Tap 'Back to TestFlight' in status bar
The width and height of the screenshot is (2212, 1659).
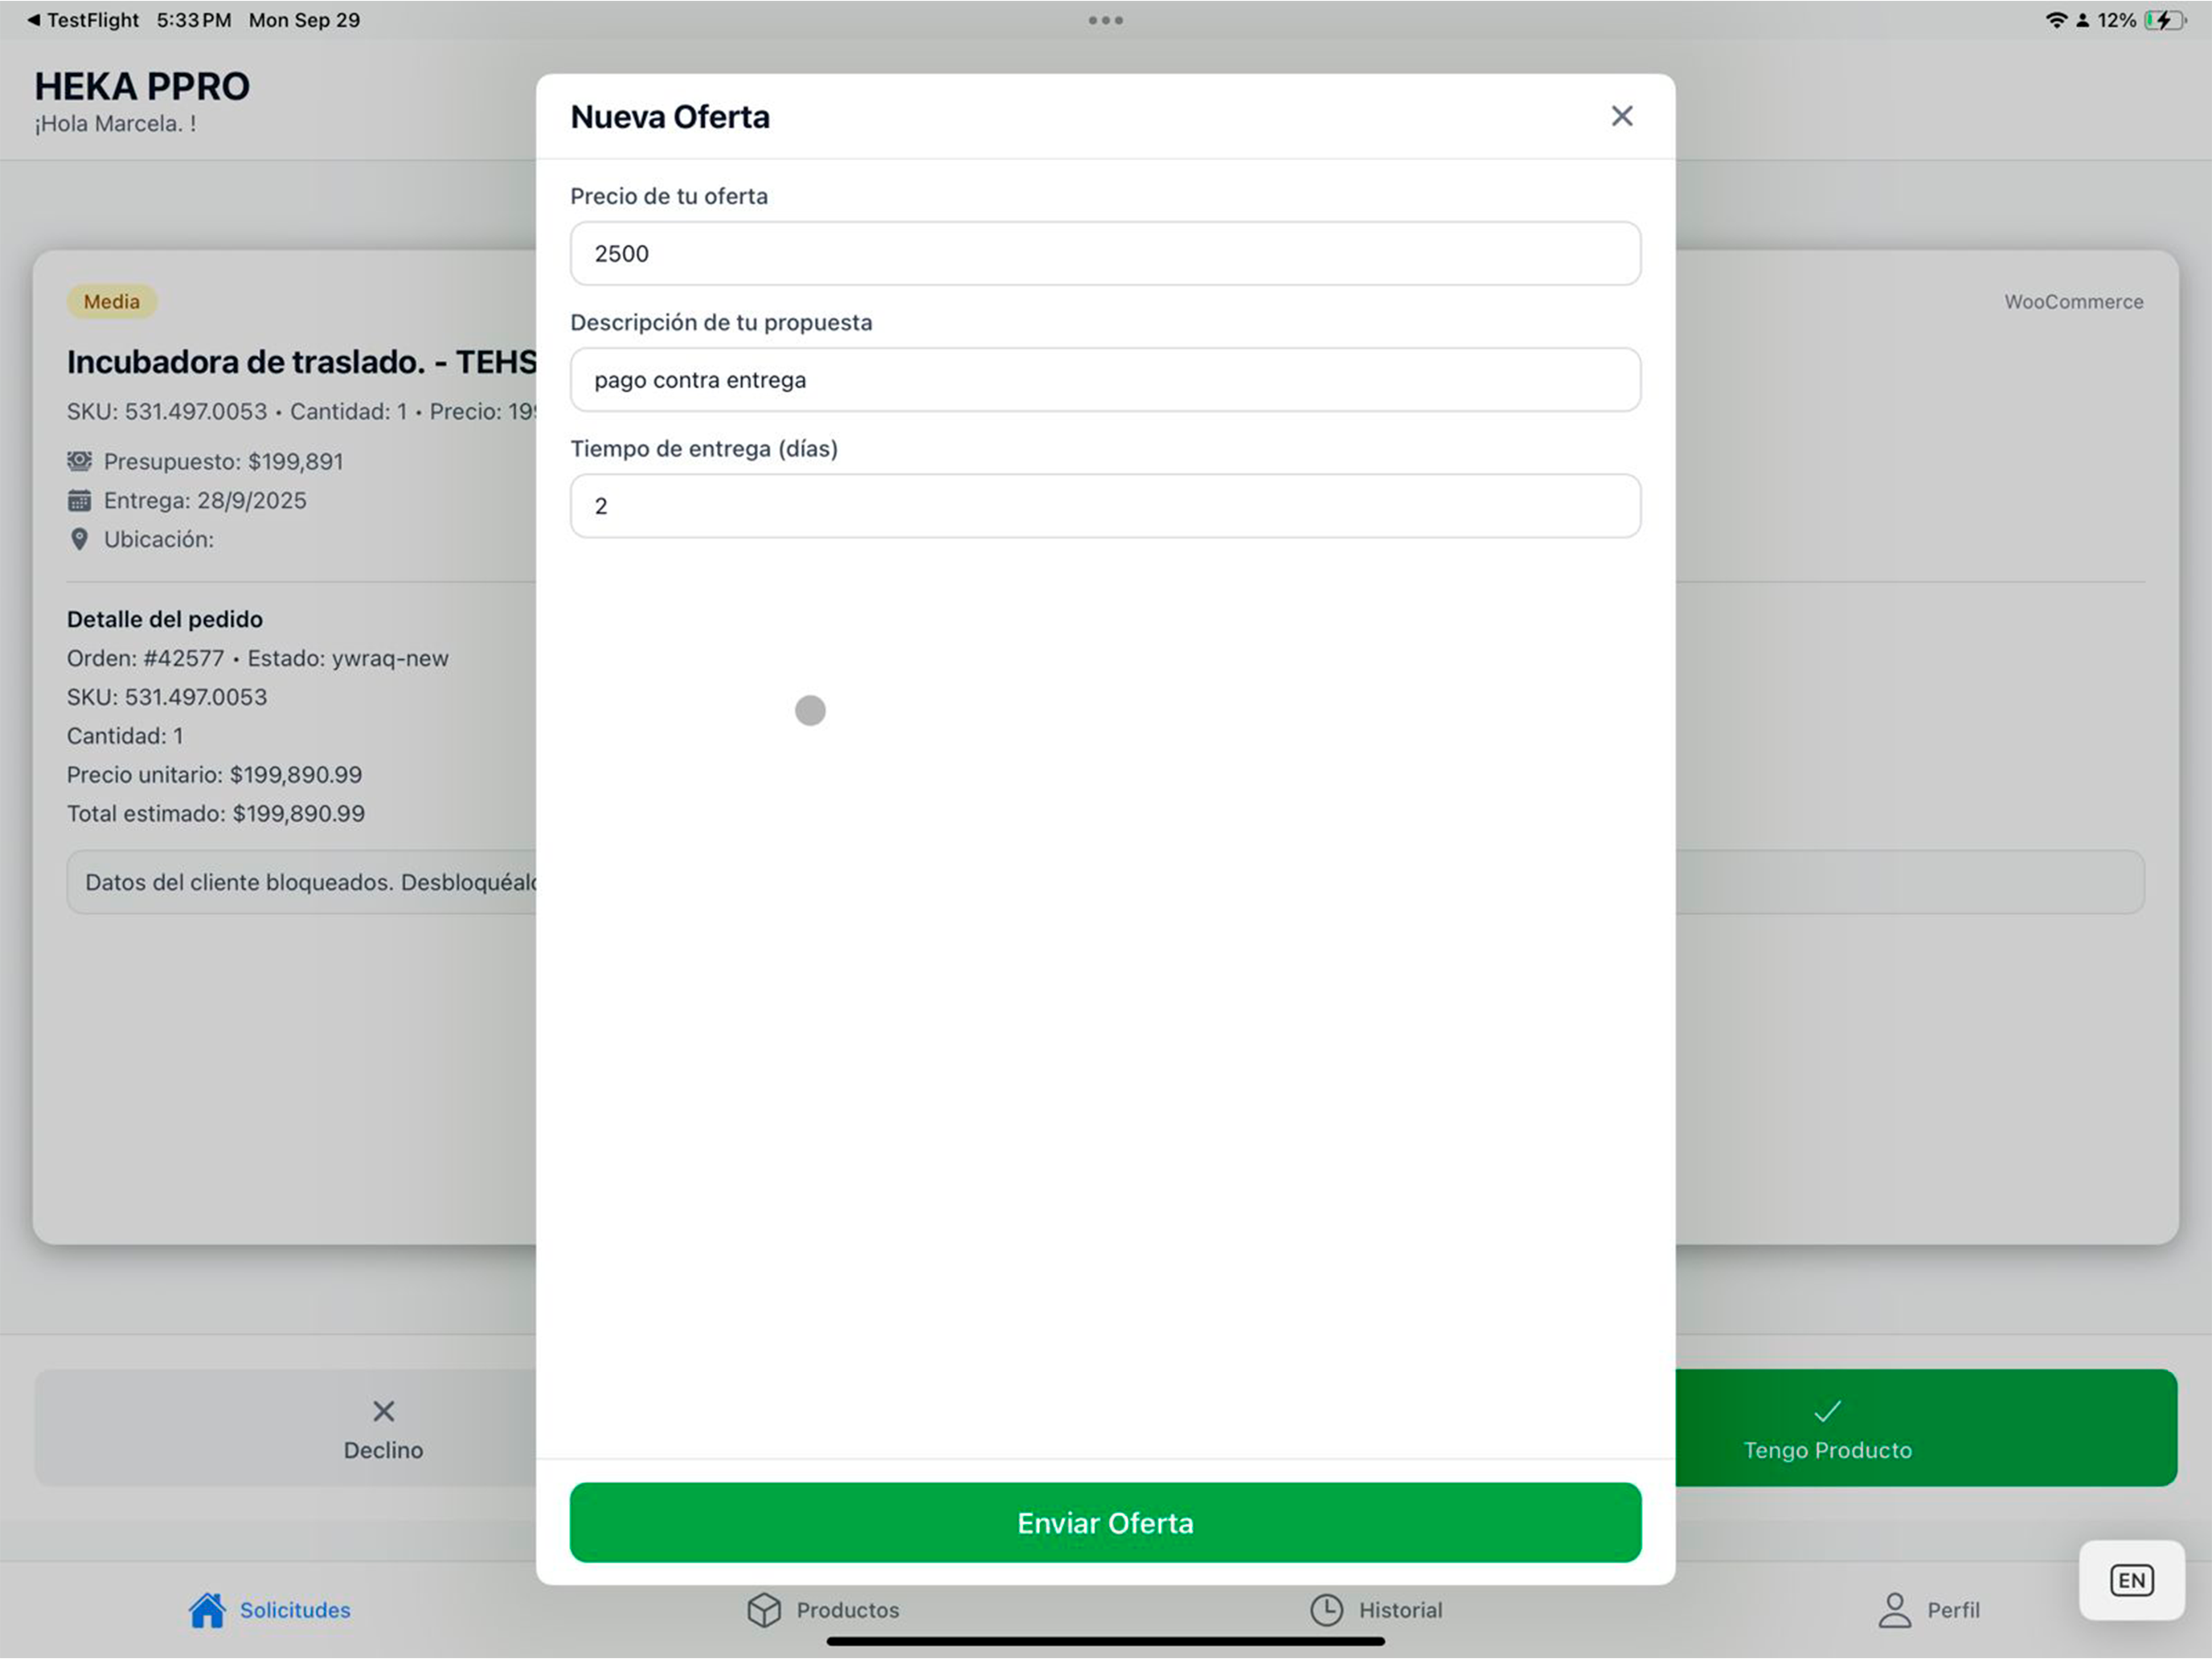pyautogui.click(x=83, y=20)
